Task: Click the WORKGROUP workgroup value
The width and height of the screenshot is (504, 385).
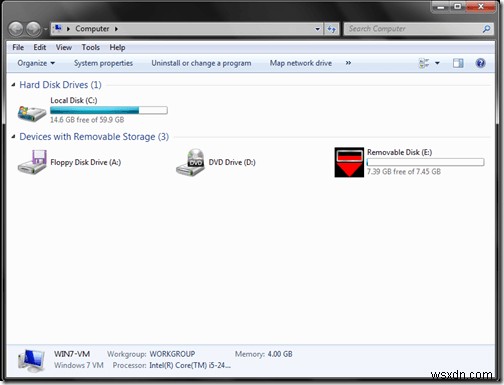Action: point(172,354)
